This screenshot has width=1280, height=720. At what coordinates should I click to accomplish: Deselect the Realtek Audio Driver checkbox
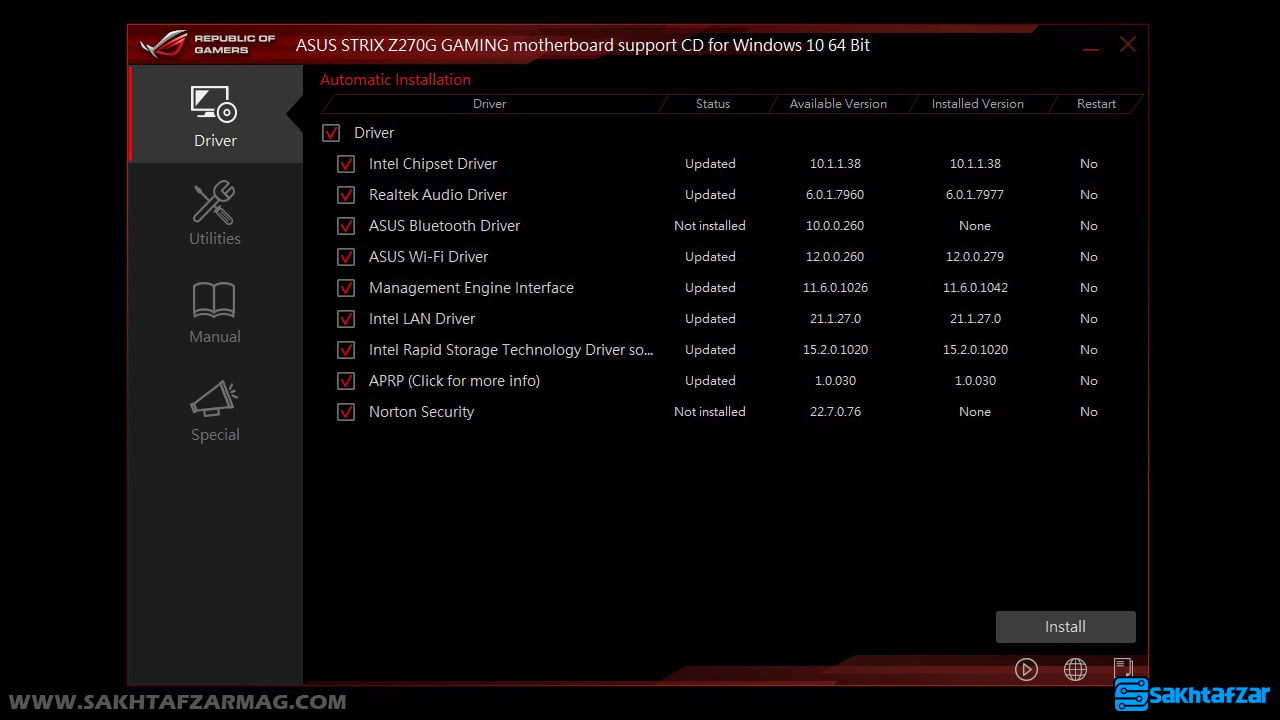[x=346, y=195]
